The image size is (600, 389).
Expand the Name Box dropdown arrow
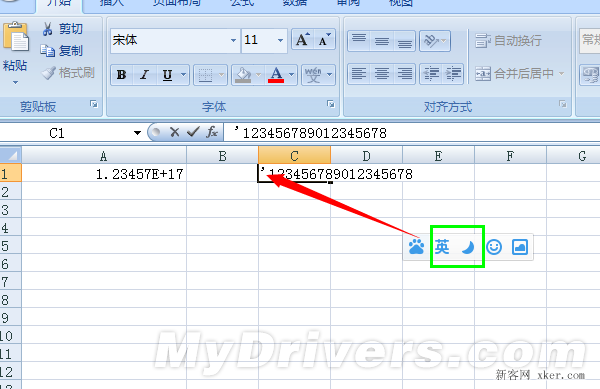137,133
